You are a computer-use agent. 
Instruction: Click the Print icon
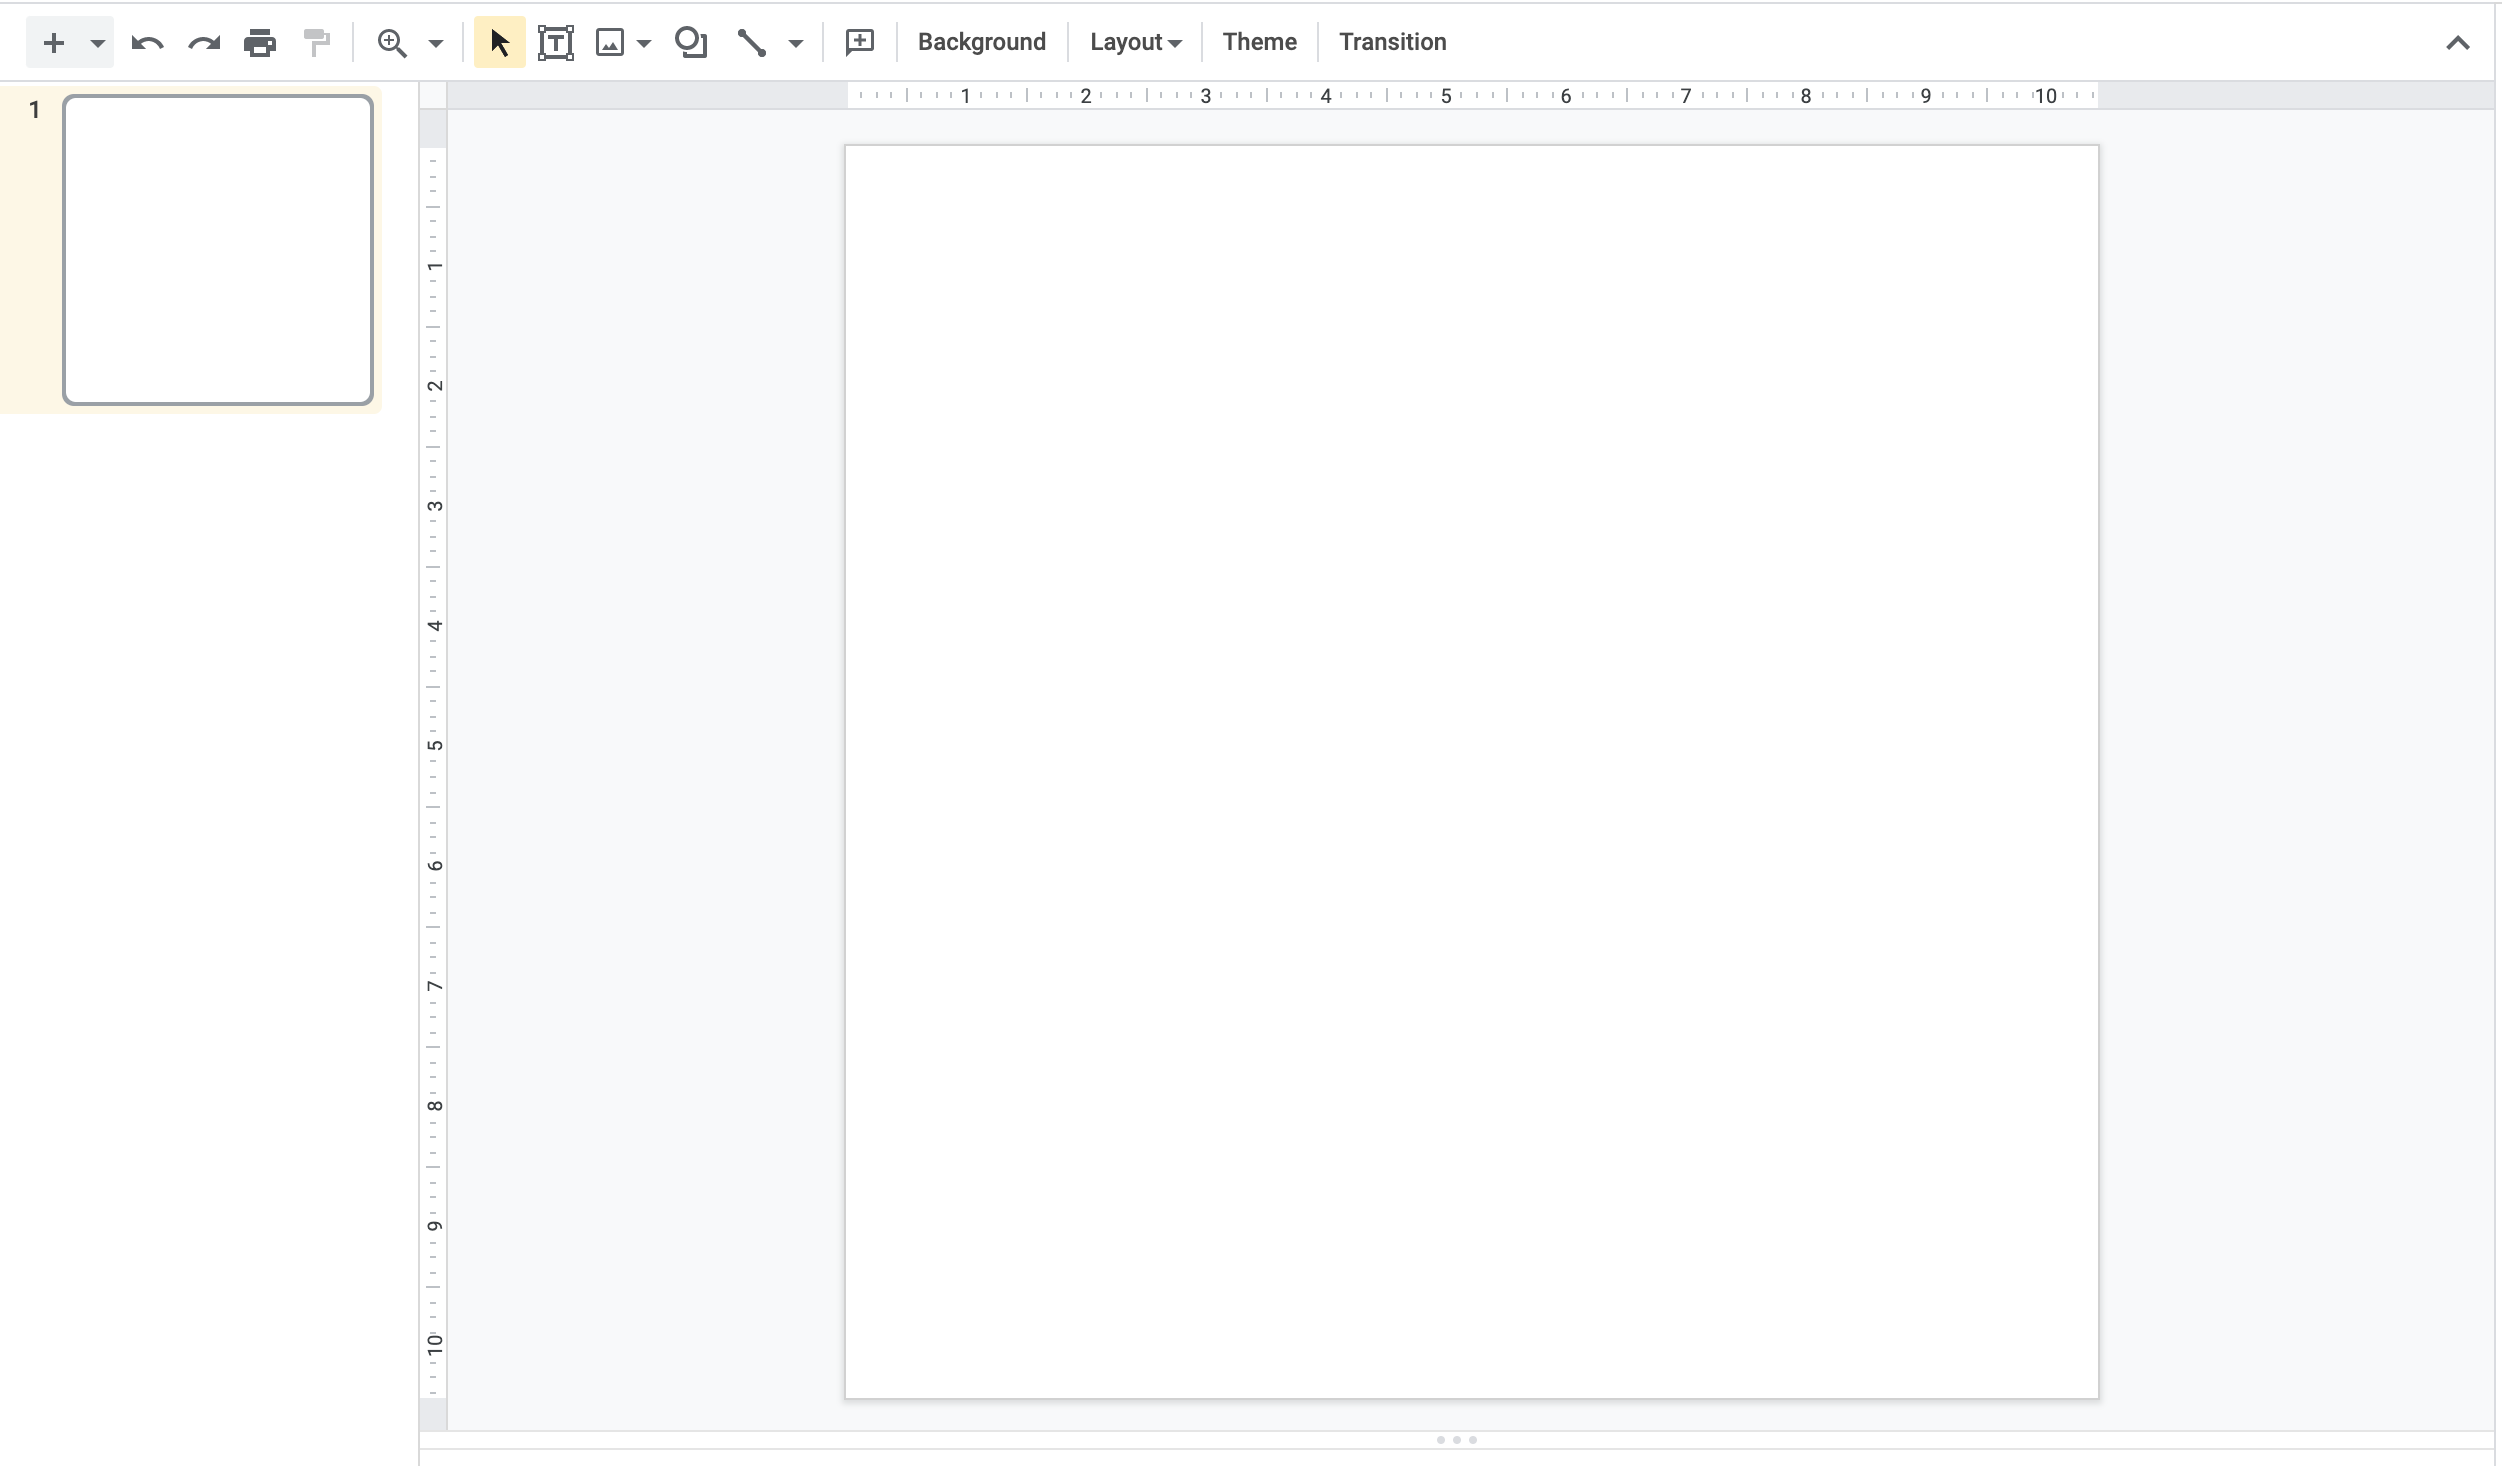[260, 43]
